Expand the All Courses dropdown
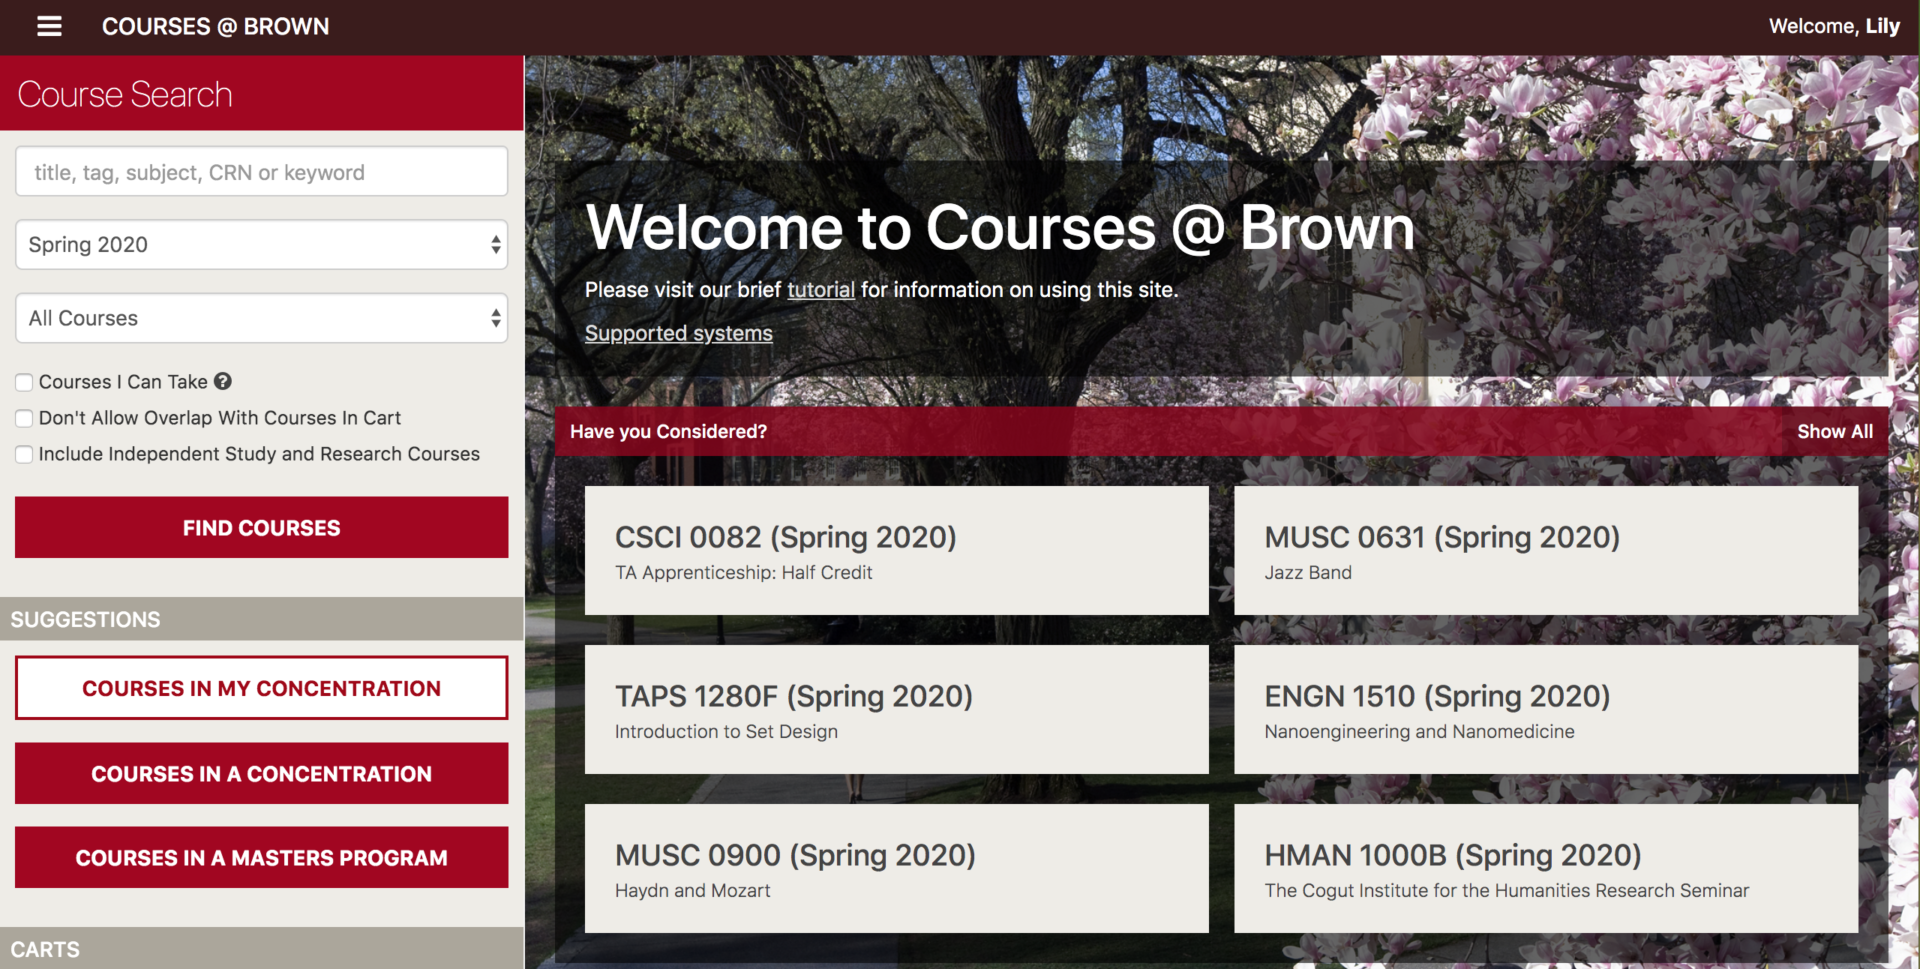This screenshot has height=969, width=1920. 262,318
